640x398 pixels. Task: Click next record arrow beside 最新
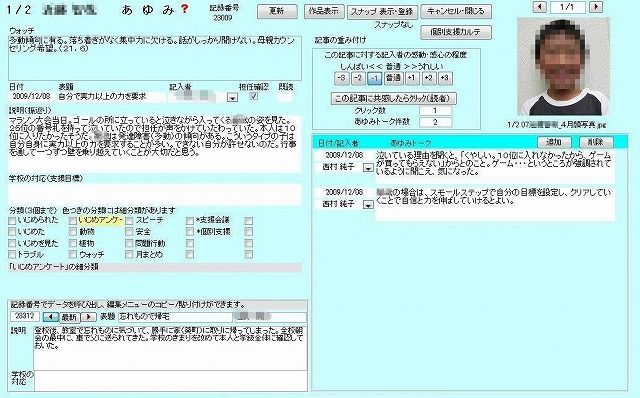pos(88,317)
